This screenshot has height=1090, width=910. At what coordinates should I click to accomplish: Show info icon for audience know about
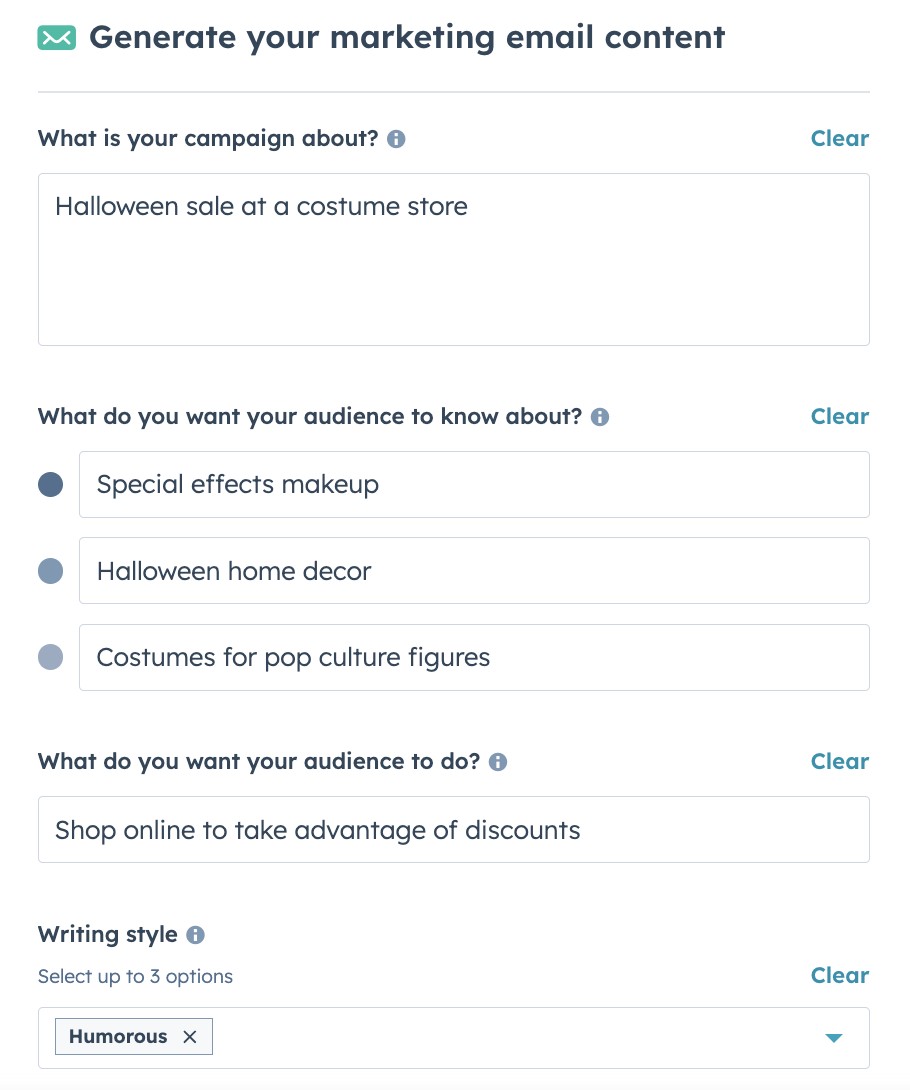600,417
